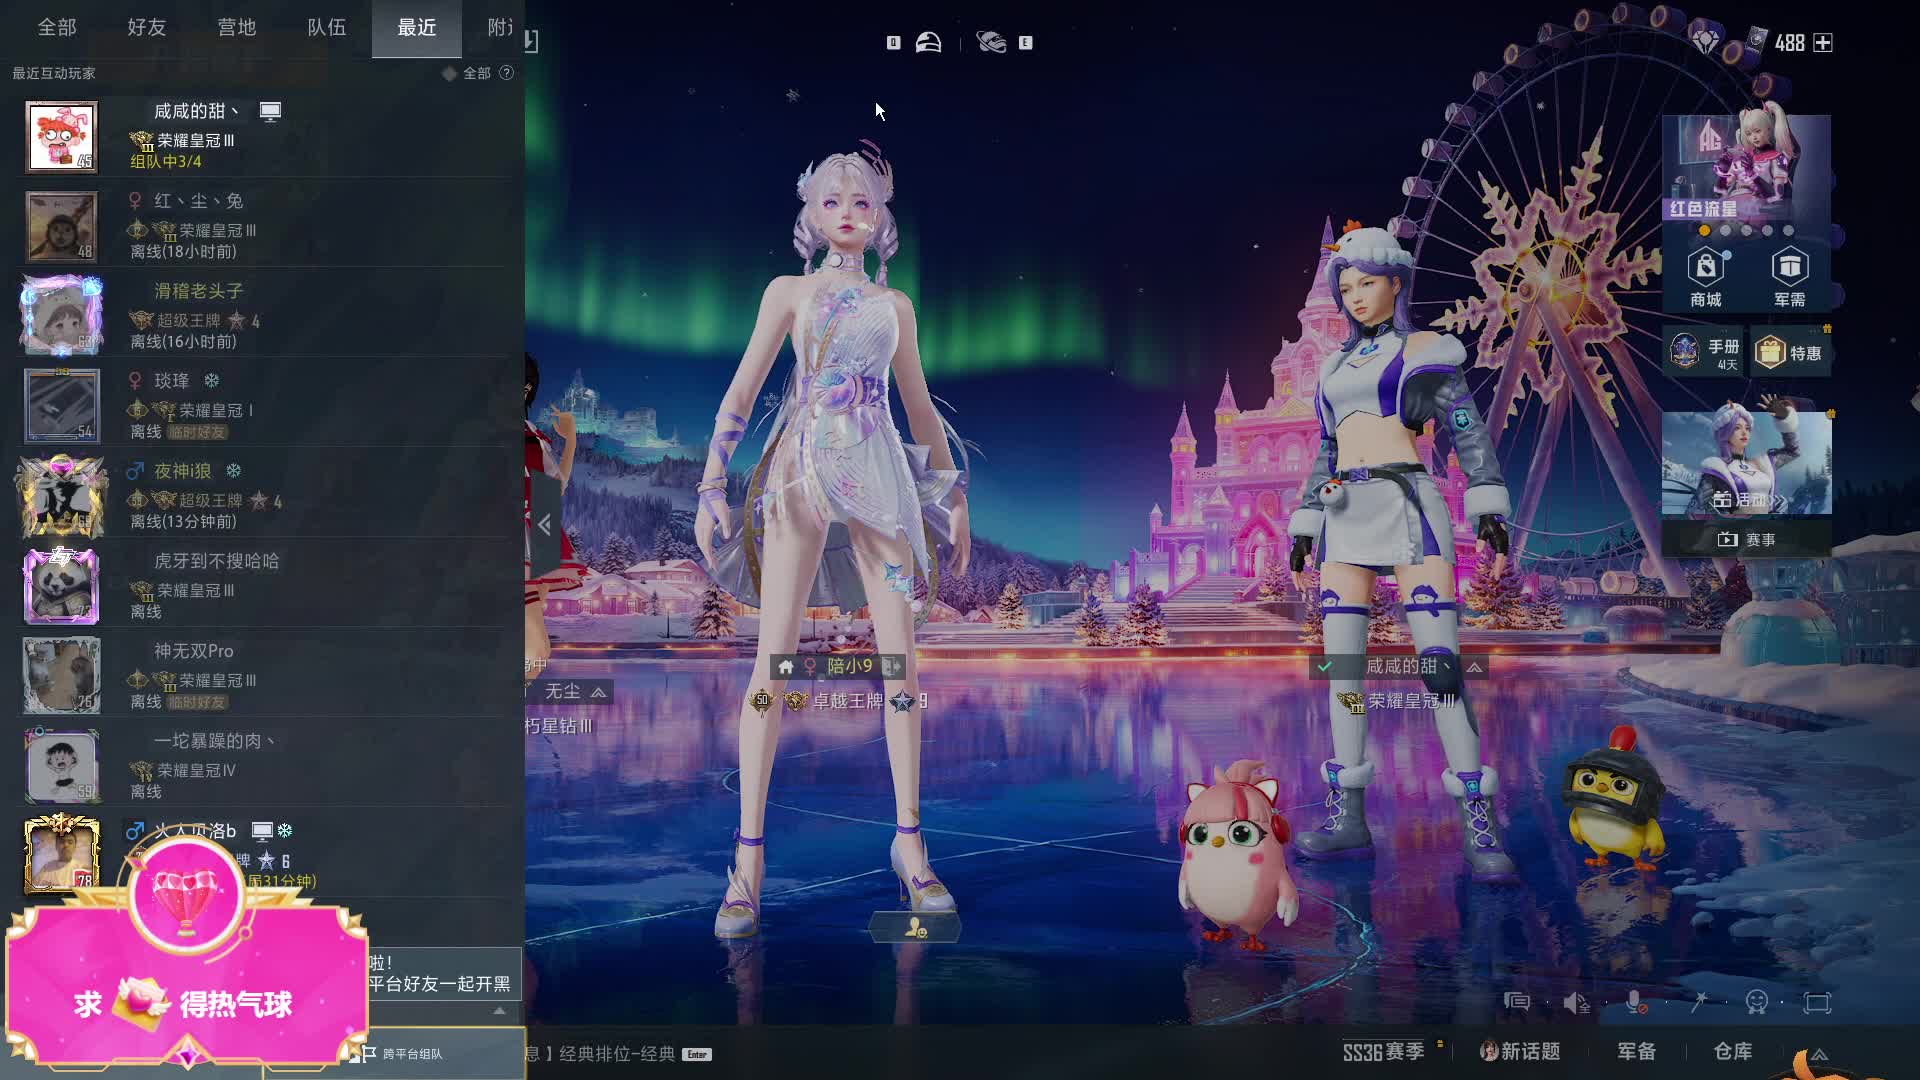The height and width of the screenshot is (1080, 1920).
Task: Switch to the 队伍 team tab
Action: point(326,28)
